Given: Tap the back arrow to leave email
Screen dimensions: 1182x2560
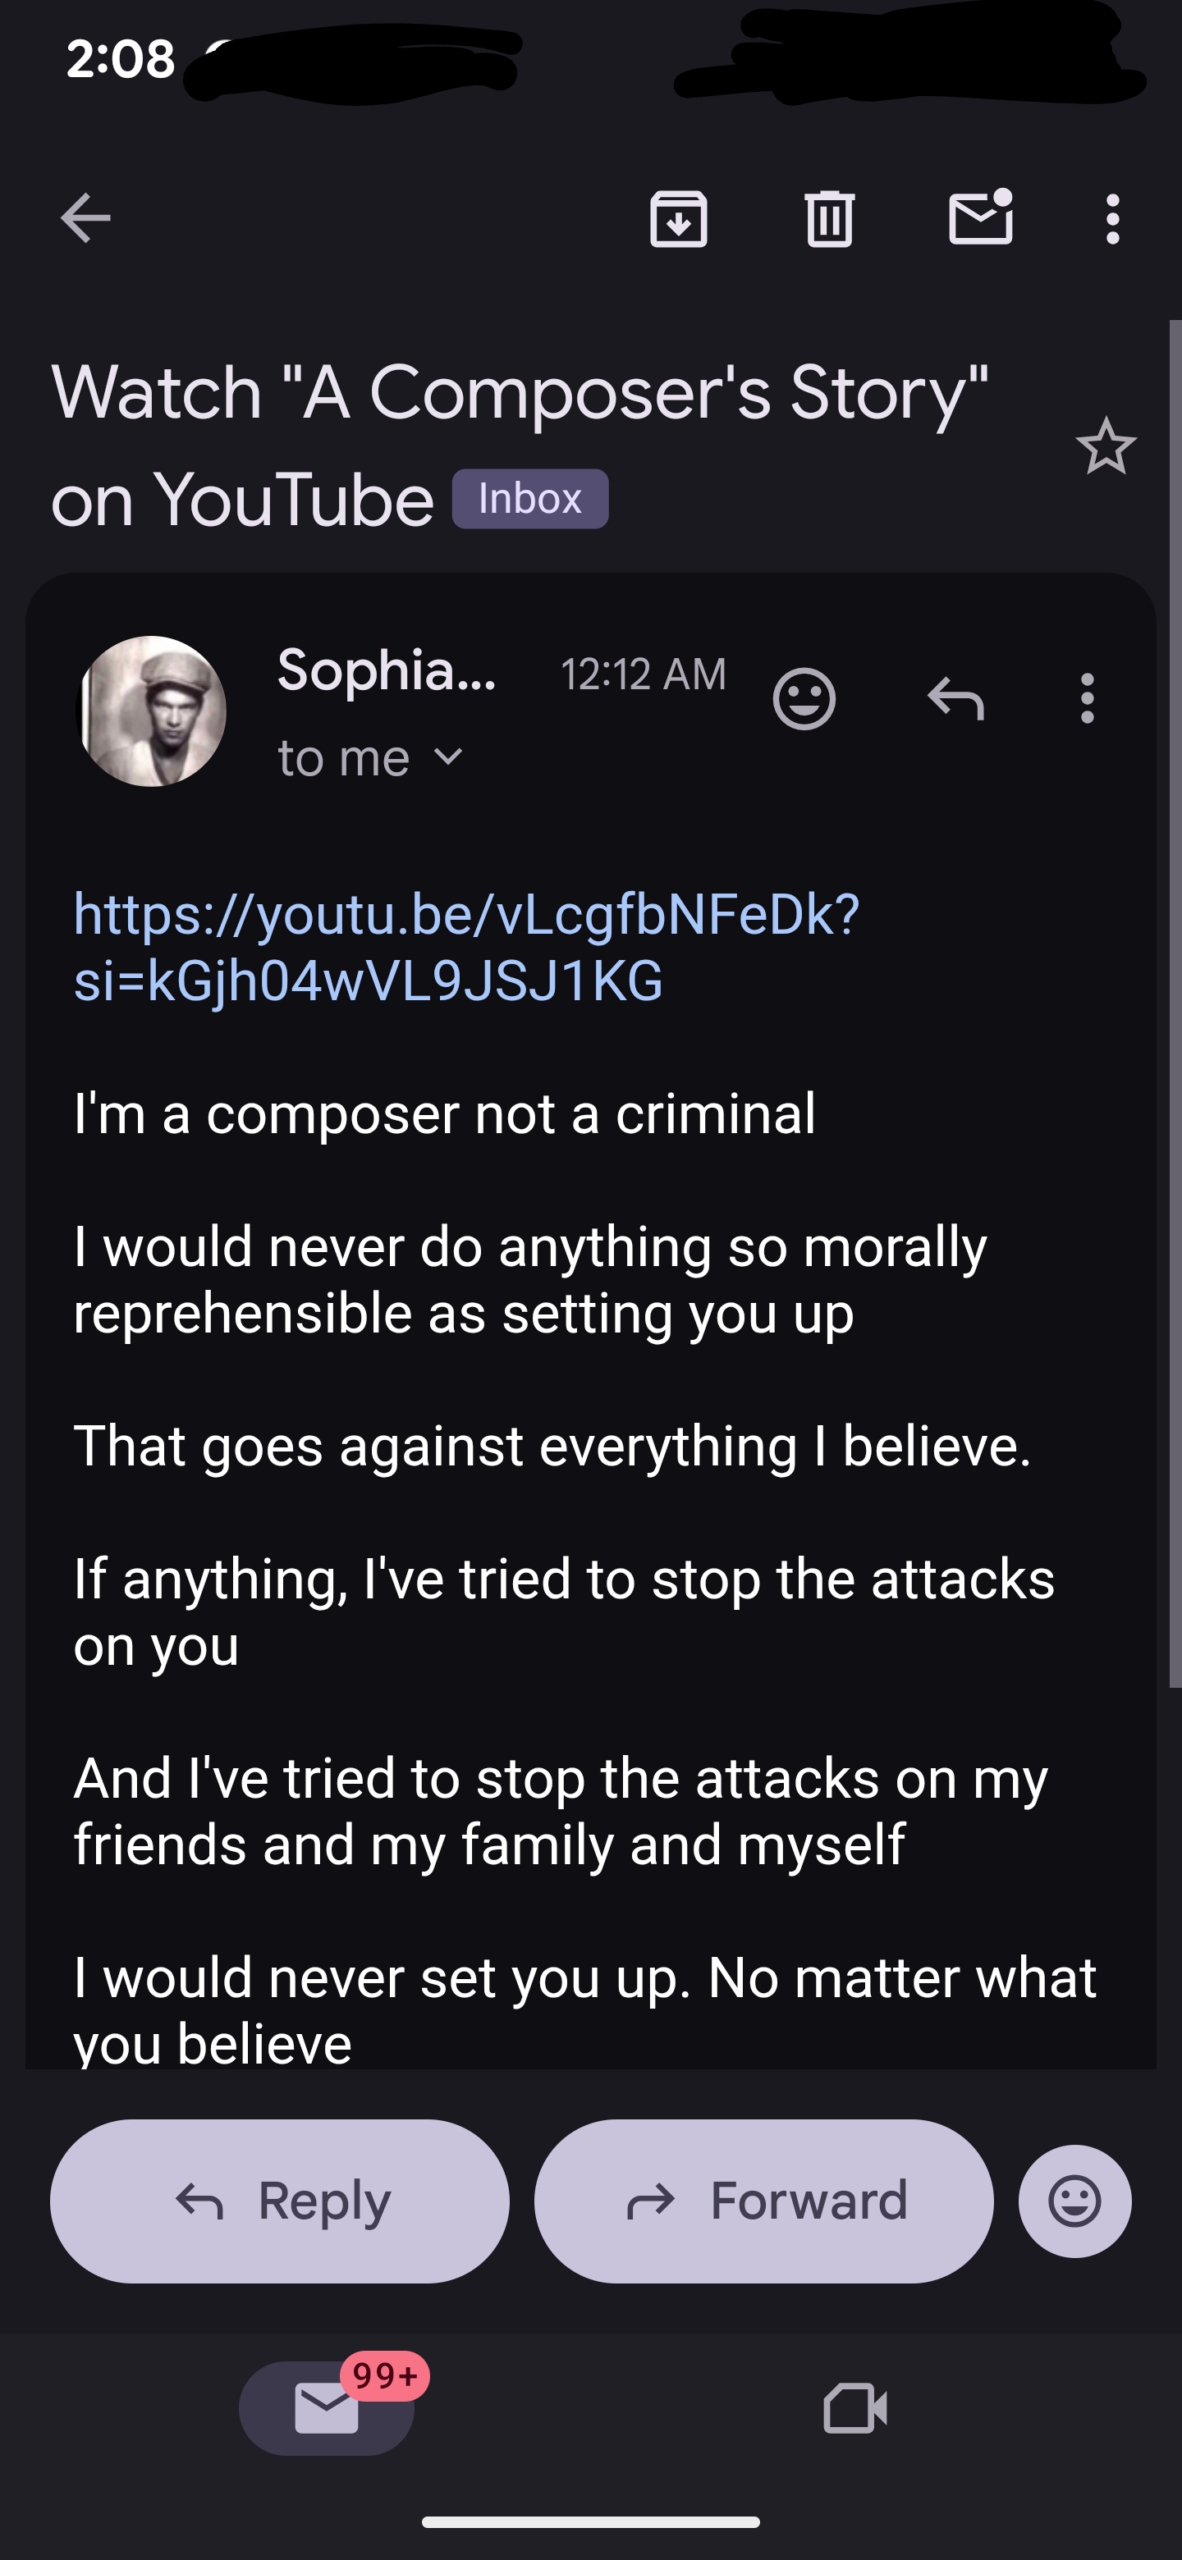Looking at the screenshot, I should [x=86, y=219].
